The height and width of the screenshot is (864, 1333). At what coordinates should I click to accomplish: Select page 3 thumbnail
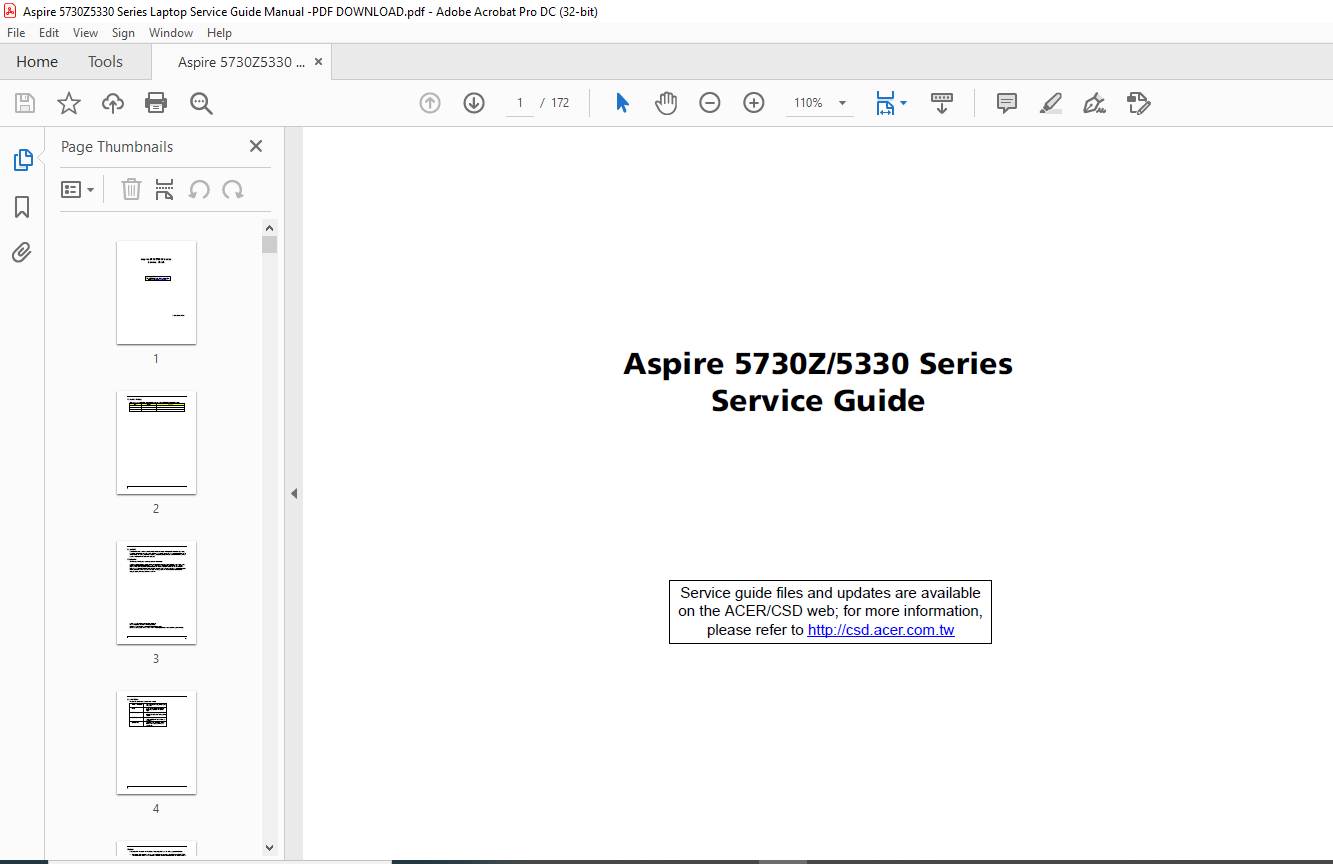pyautogui.click(x=156, y=592)
